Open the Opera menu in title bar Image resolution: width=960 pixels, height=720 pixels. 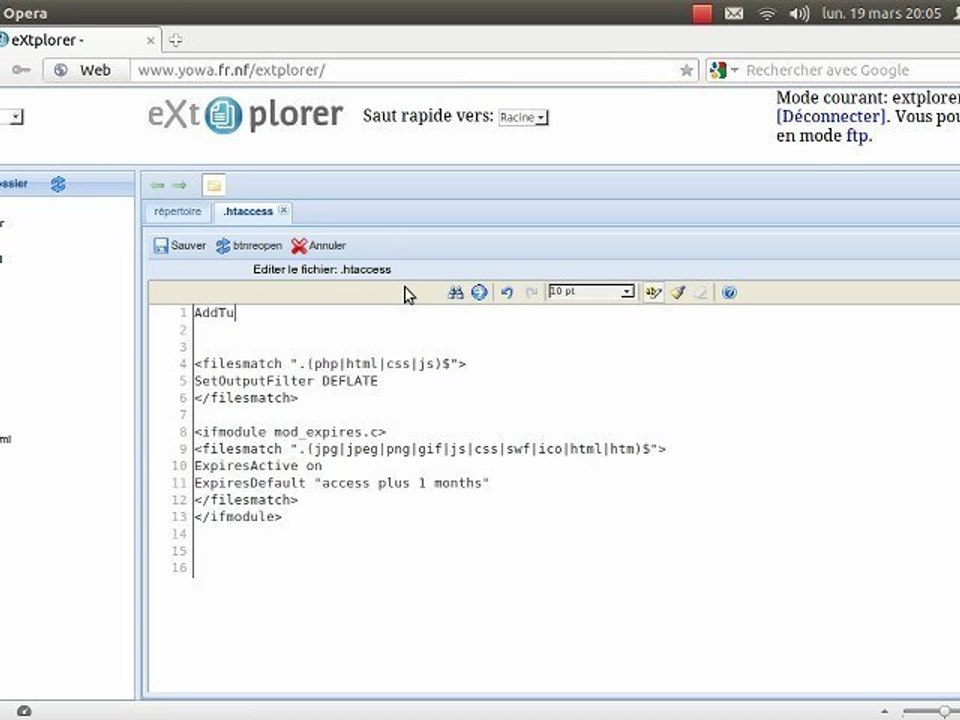(24, 13)
